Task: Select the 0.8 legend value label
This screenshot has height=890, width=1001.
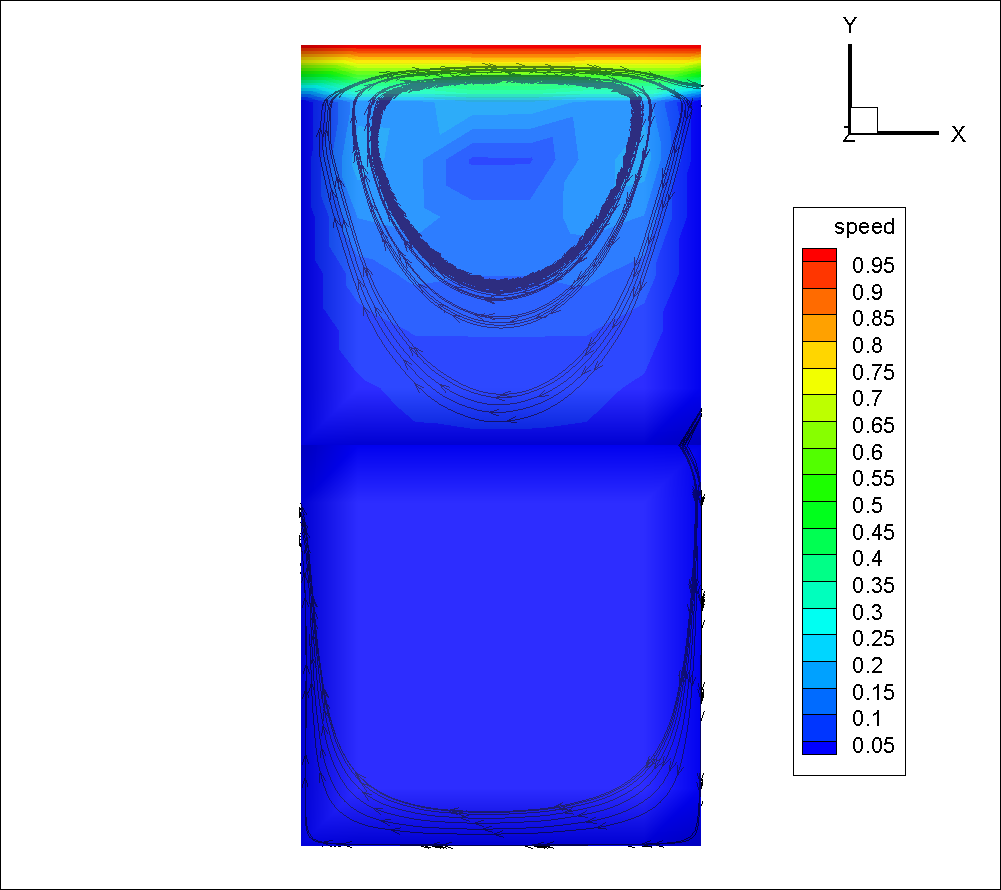Action: (x=867, y=345)
